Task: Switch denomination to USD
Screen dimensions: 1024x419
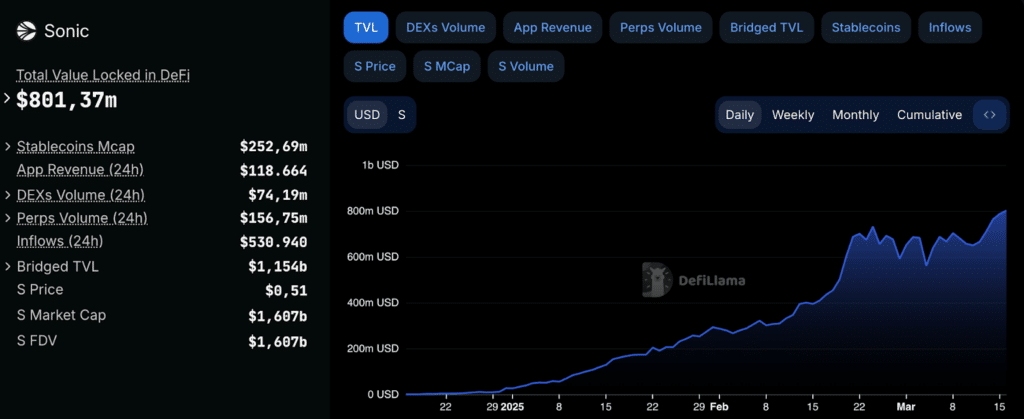Action: click(x=367, y=115)
